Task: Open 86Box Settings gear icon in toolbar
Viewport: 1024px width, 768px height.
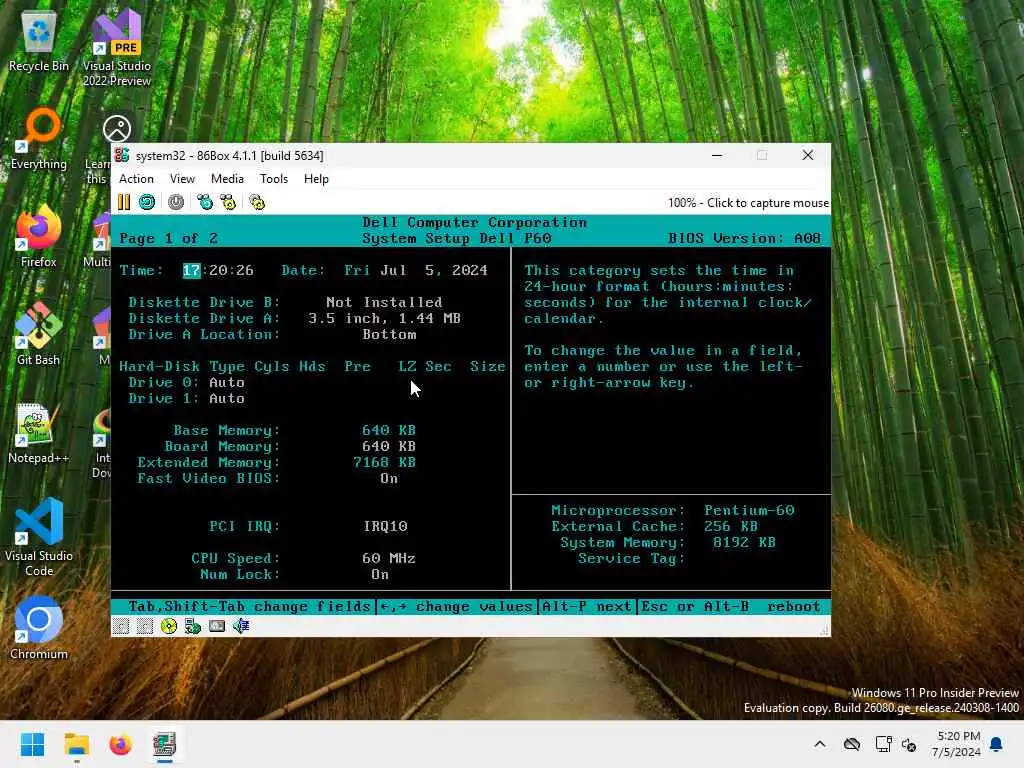Action: (257, 202)
